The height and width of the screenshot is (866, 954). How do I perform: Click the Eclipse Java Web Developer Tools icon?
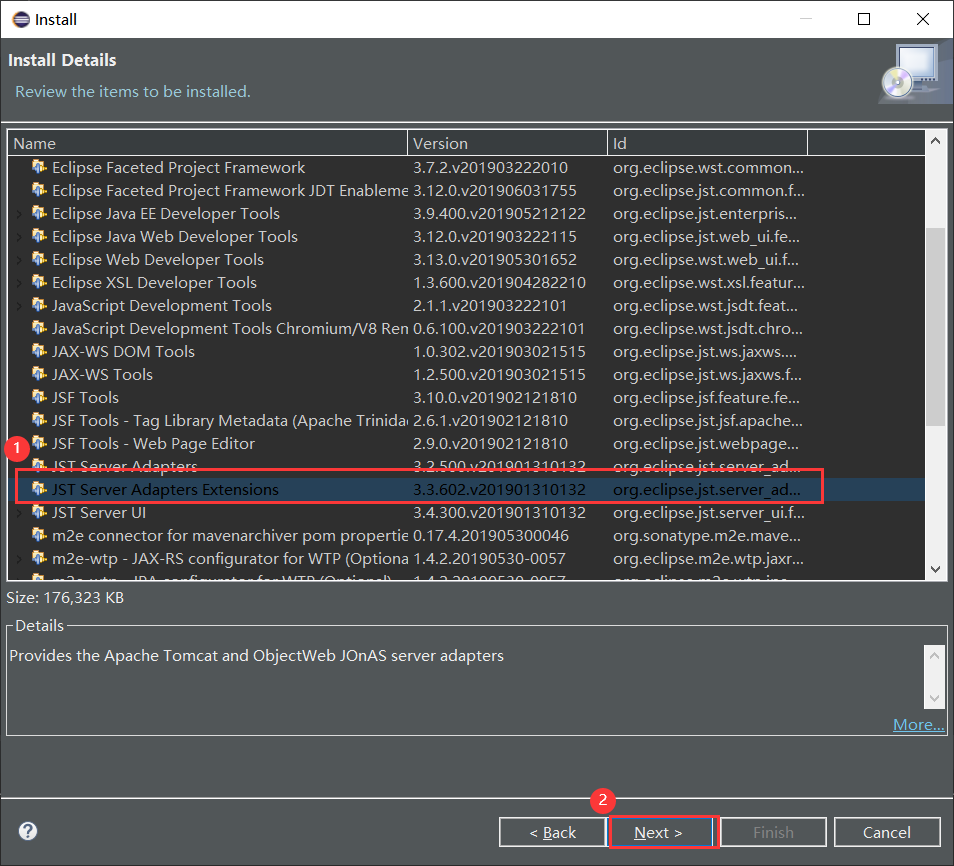pyautogui.click(x=39, y=236)
